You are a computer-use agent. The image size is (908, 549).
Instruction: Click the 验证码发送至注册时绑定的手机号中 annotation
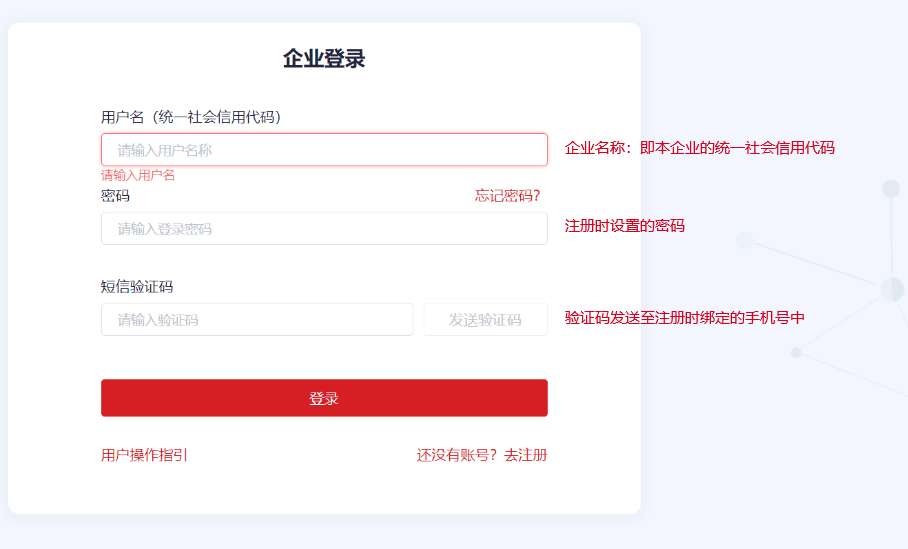(684, 318)
